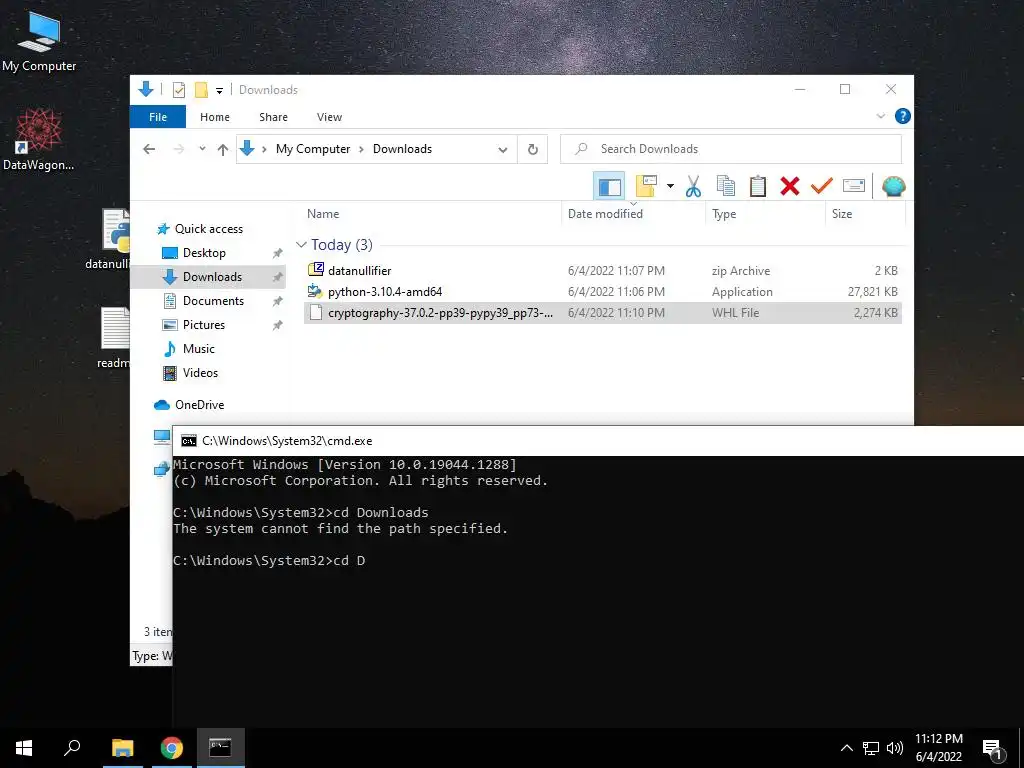Click the orange checkmark Properties icon

(822, 186)
